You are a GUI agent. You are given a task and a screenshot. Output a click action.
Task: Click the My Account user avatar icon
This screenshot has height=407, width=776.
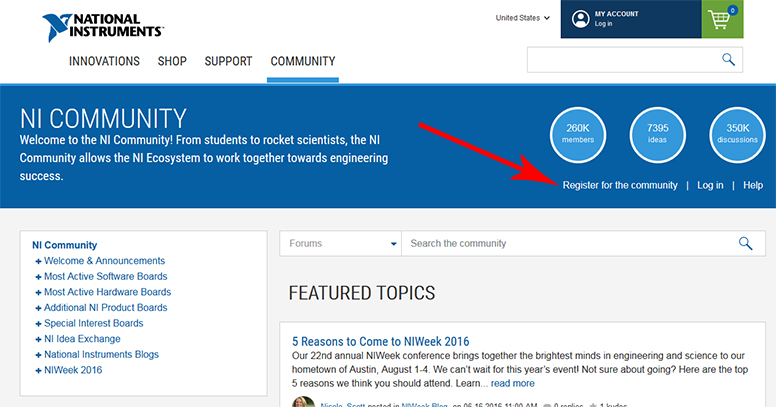coord(580,19)
